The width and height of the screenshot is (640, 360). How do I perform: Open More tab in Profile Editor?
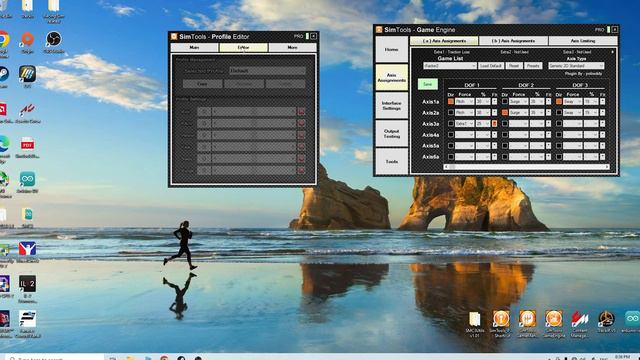[292, 48]
